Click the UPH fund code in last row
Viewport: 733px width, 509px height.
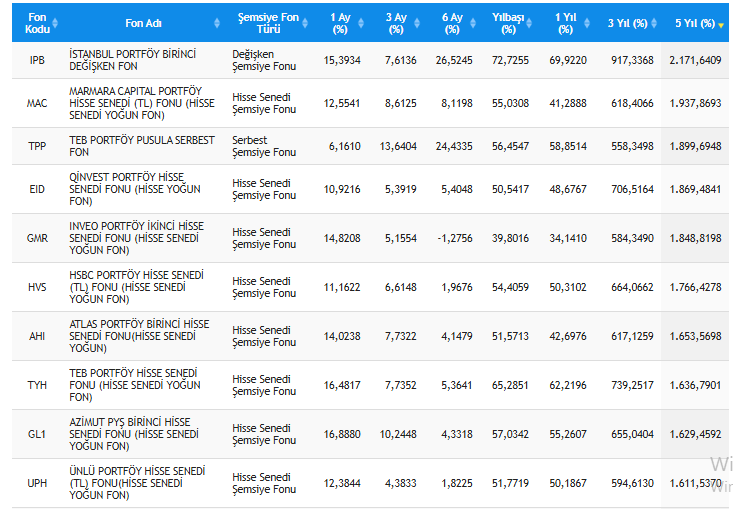tap(37, 483)
